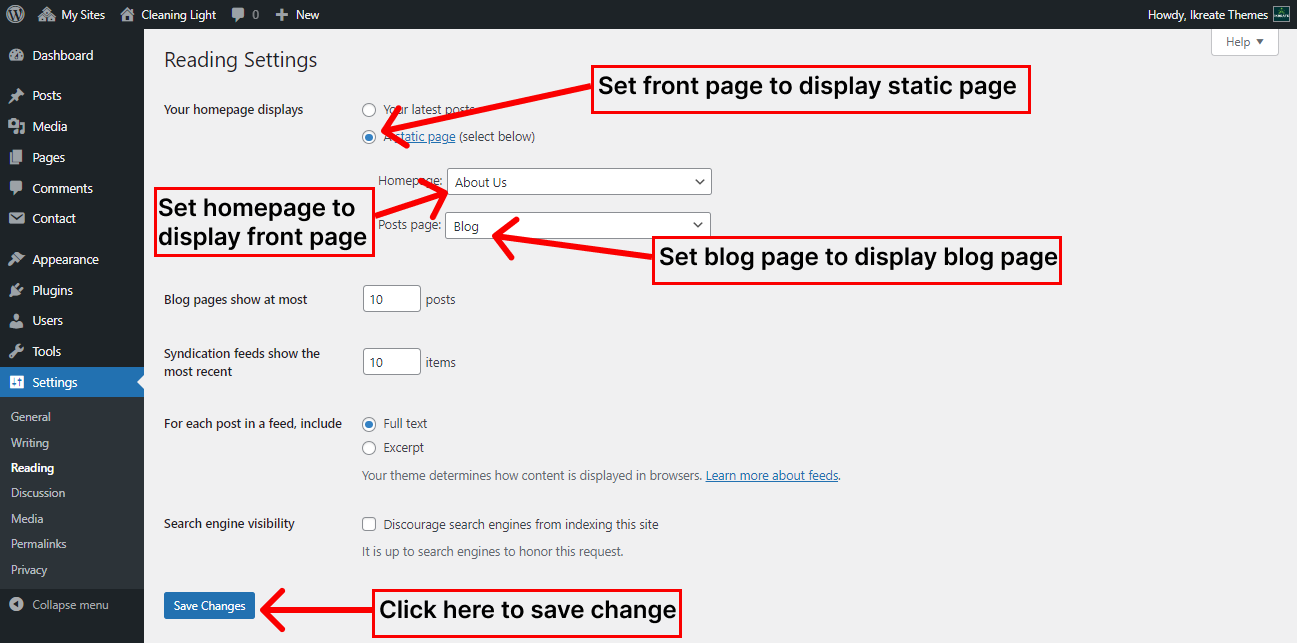
Task: Expand the Posts page dropdown showing Blog
Action: pyautogui.click(x=578, y=226)
